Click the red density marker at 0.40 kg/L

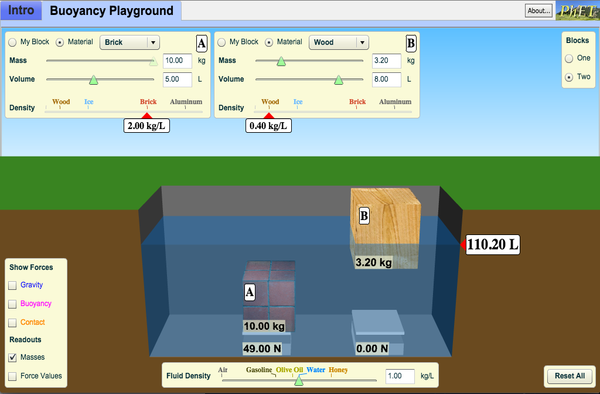click(269, 116)
